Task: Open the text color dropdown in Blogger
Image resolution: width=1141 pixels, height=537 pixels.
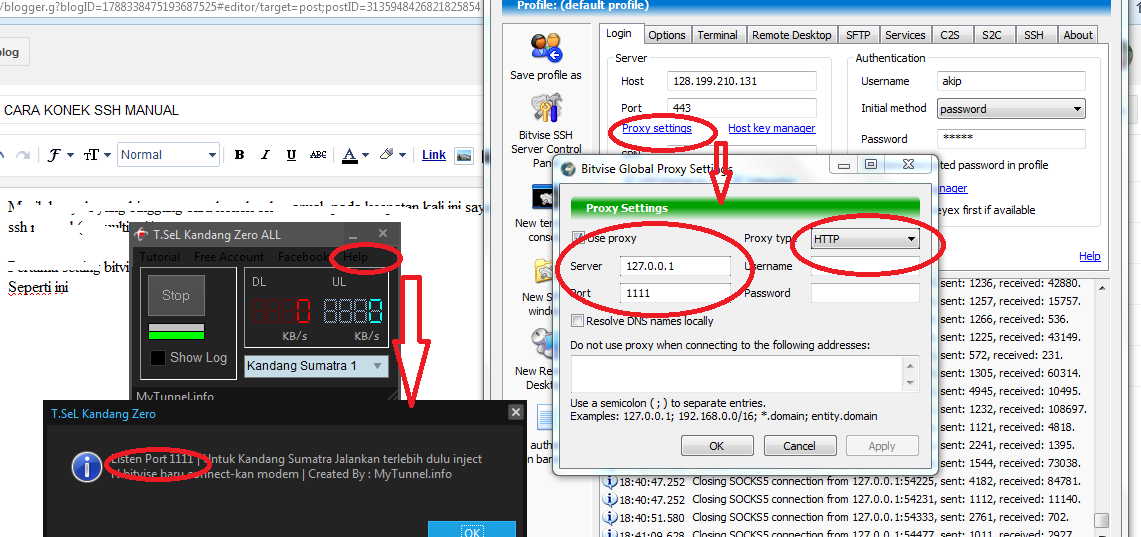Action: [354, 154]
